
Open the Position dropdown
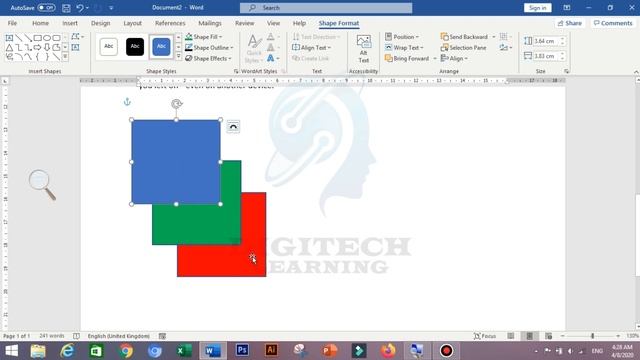pyautogui.click(x=402, y=37)
